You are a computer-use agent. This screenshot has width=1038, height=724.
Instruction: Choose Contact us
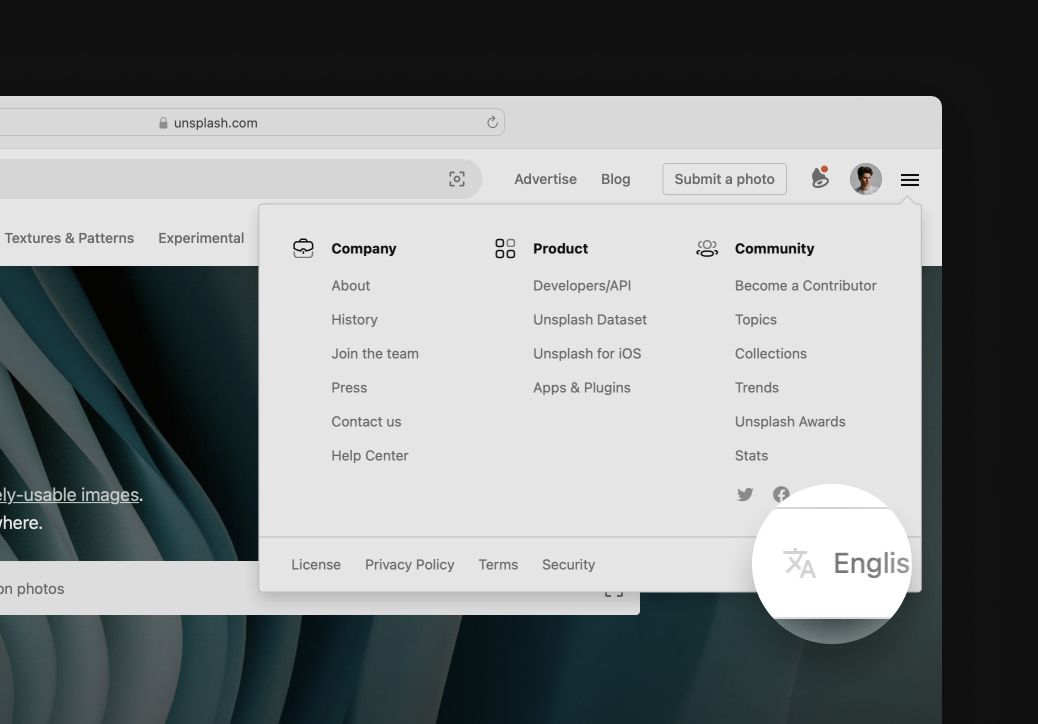[x=366, y=422]
